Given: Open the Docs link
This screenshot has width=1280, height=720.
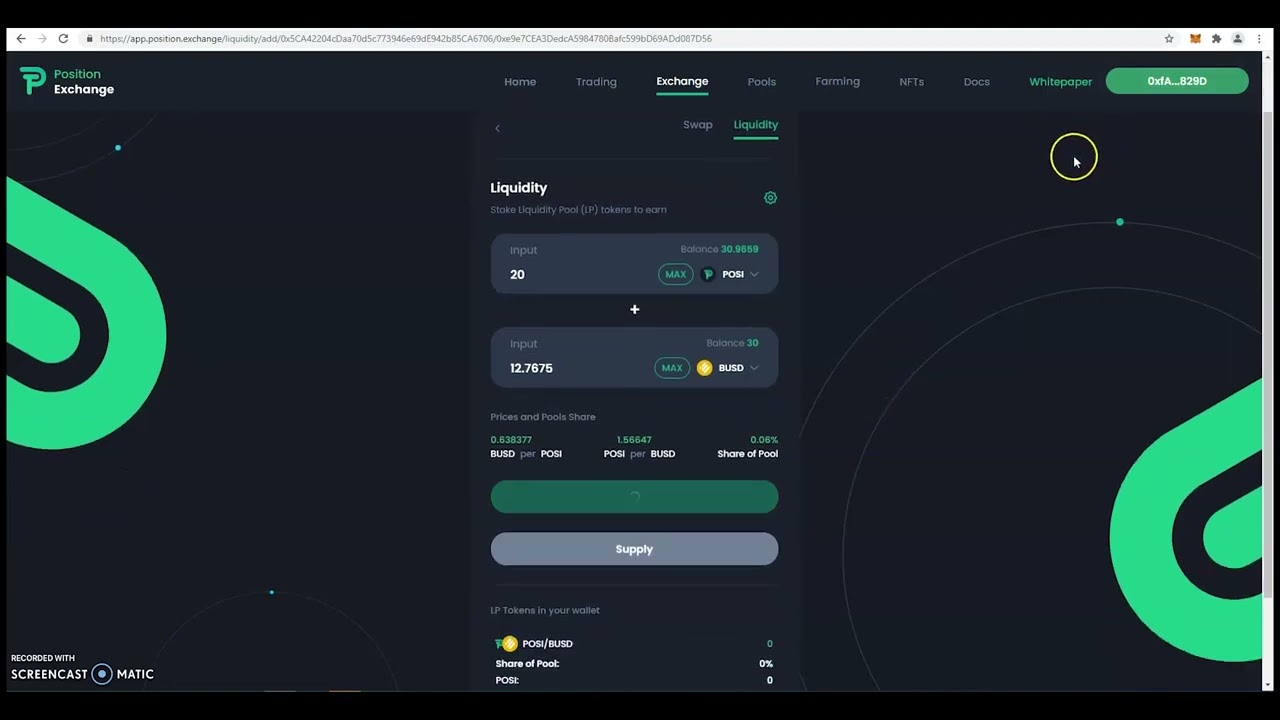Looking at the screenshot, I should tap(976, 82).
